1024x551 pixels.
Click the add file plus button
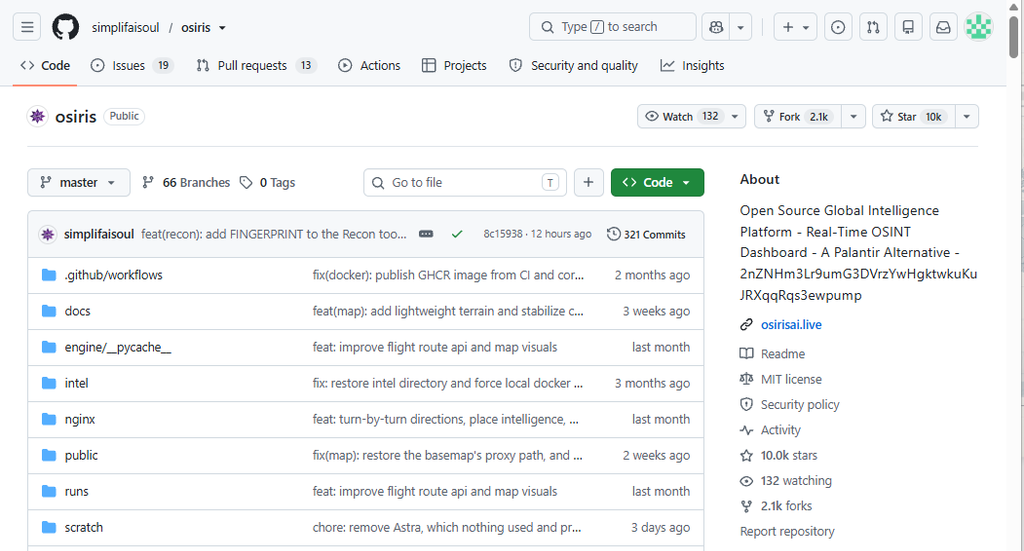(588, 182)
